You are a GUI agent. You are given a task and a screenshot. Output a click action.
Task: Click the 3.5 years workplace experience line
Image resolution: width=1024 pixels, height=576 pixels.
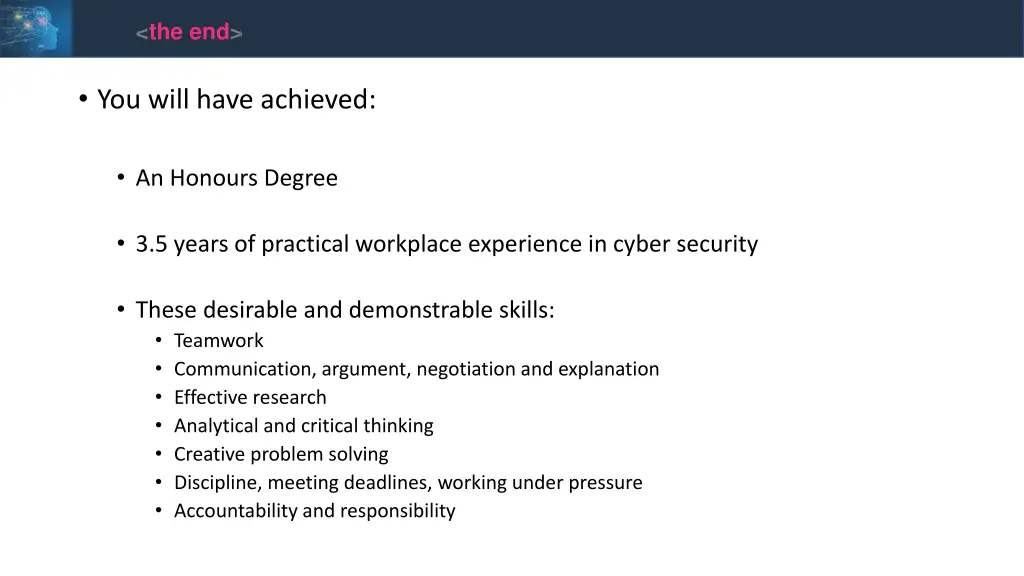coord(447,244)
